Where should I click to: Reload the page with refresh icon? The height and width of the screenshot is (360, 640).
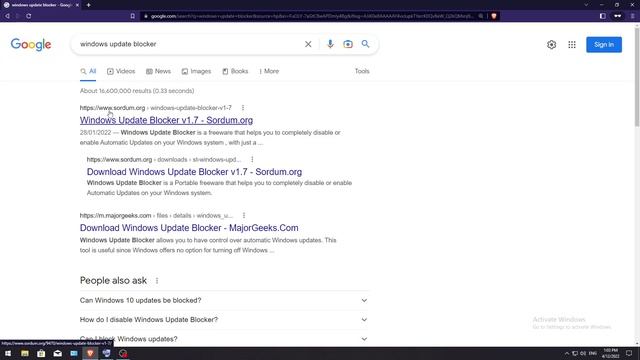(29, 16)
